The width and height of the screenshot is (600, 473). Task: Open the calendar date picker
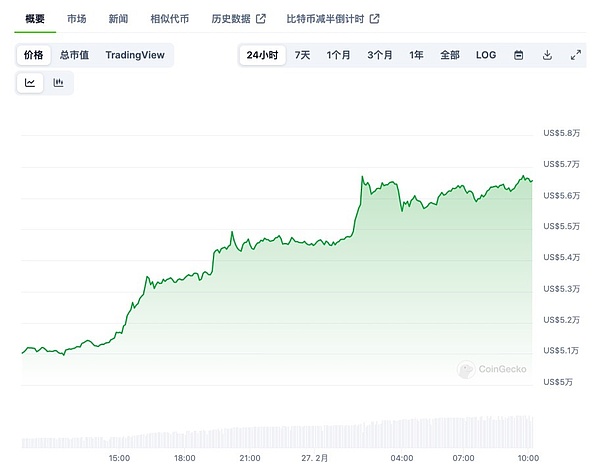point(519,55)
